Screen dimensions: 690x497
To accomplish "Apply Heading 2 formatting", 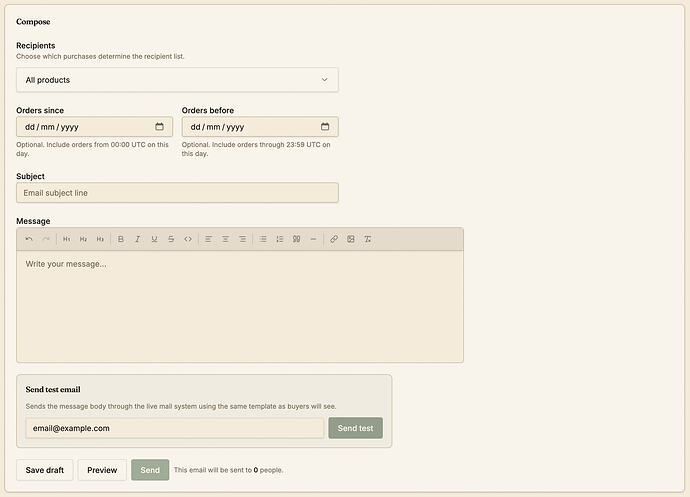I will click(x=83, y=239).
